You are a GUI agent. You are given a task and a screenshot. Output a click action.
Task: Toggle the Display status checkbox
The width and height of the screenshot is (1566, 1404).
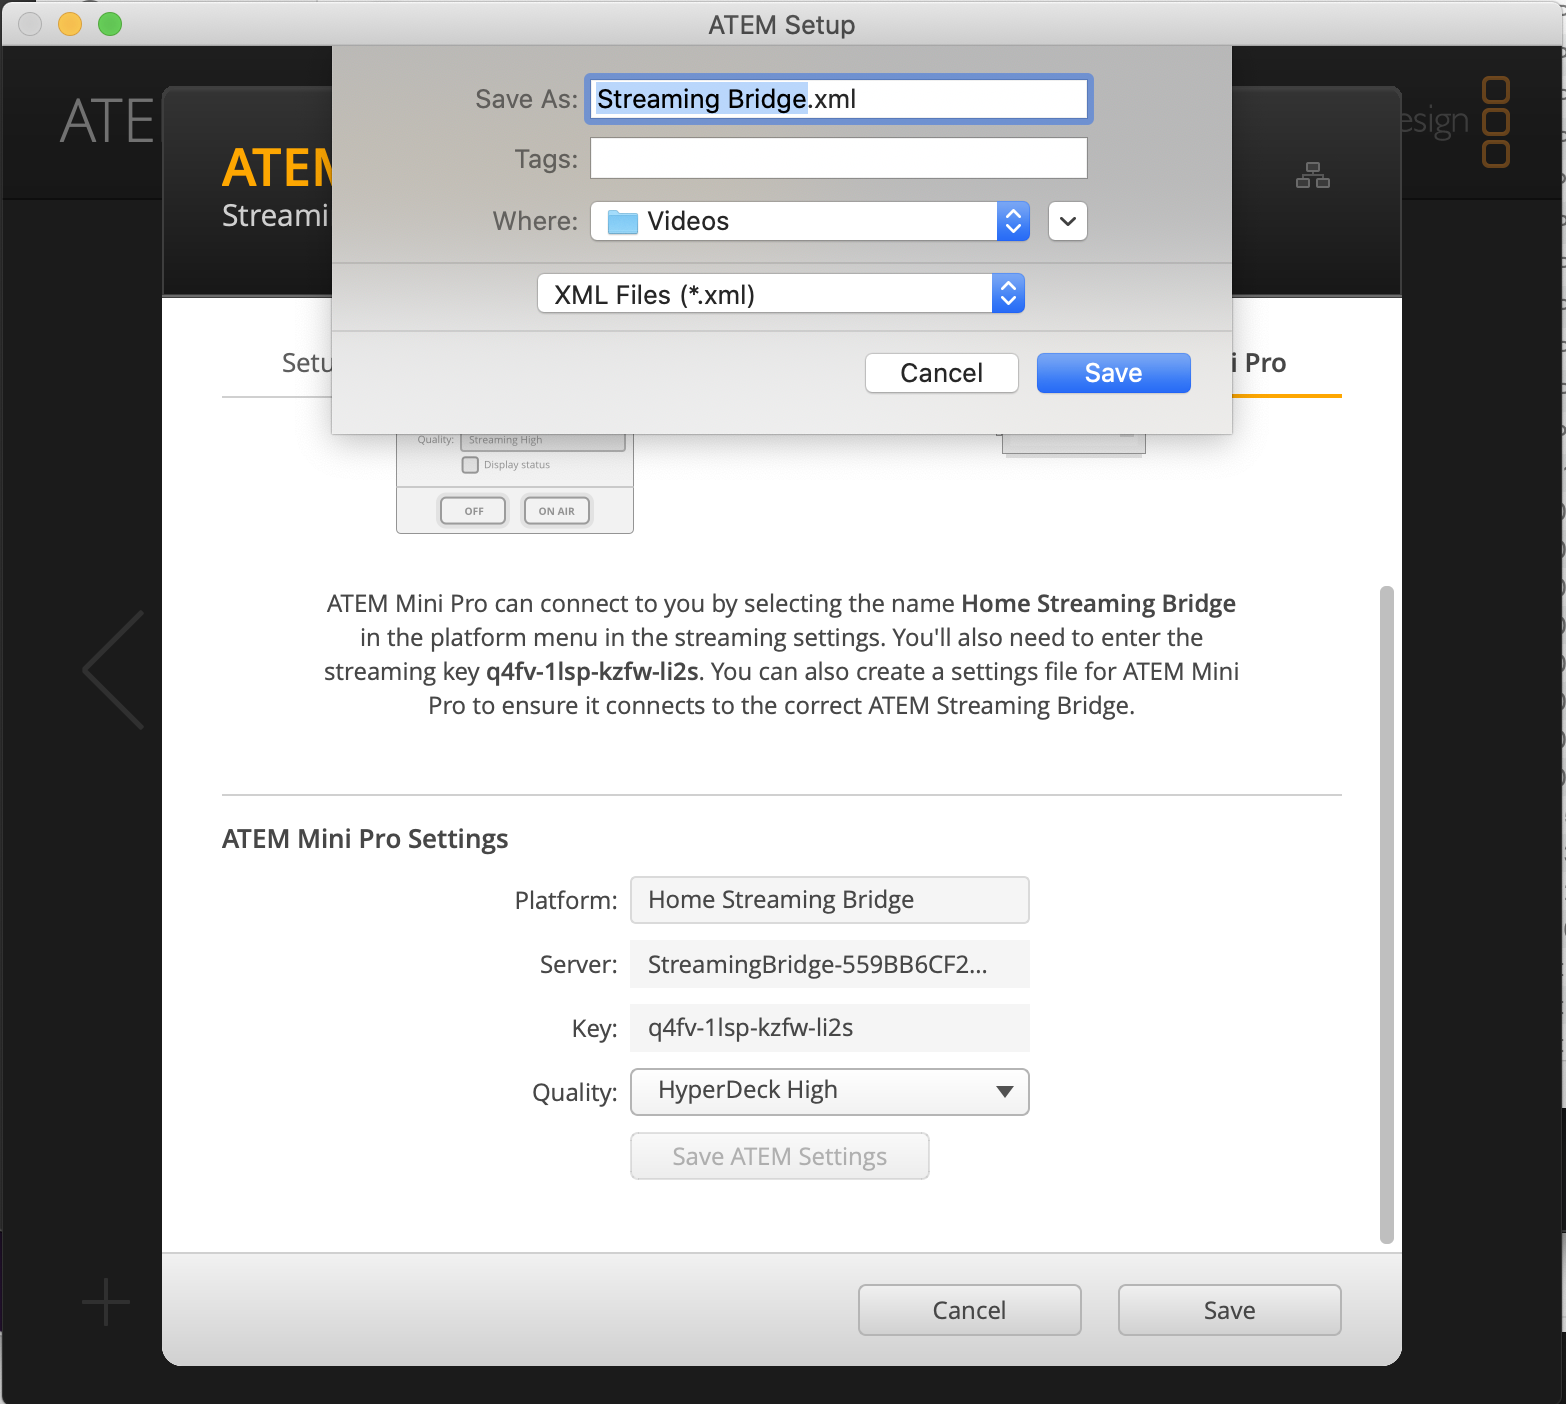pos(470,465)
